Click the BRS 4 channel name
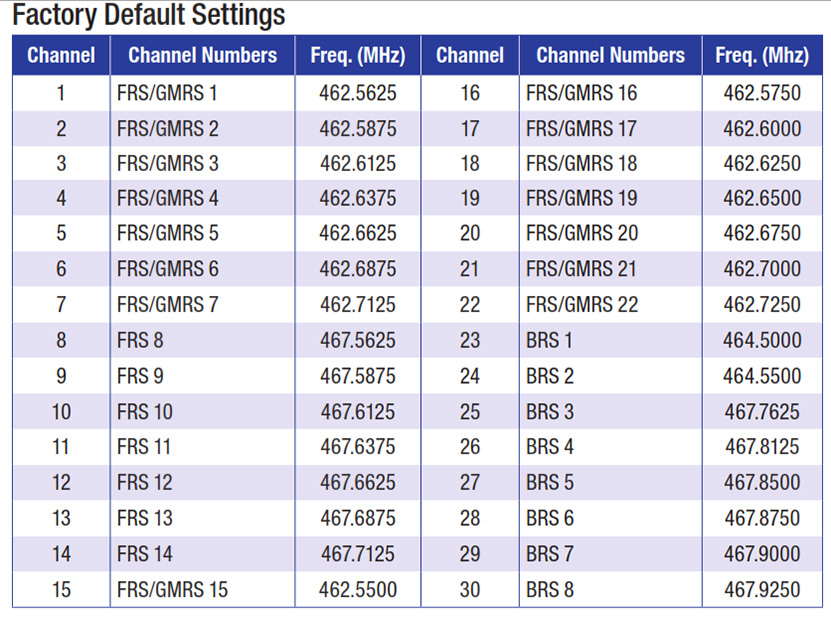Image resolution: width=831 pixels, height=617 pixels. click(550, 447)
